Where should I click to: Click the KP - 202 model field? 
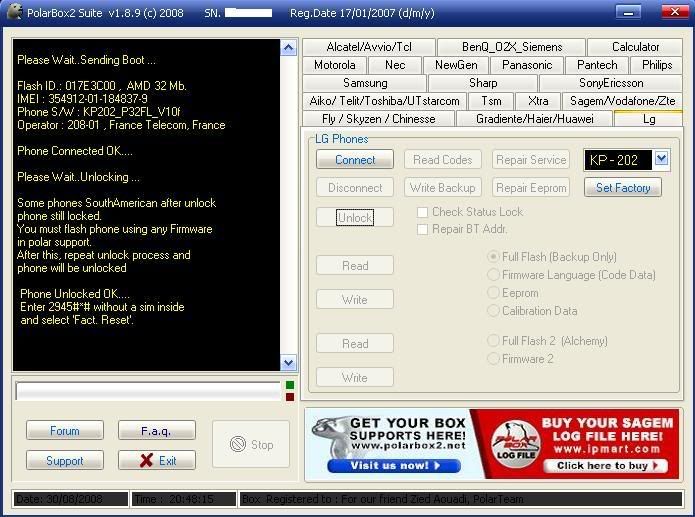click(x=618, y=160)
